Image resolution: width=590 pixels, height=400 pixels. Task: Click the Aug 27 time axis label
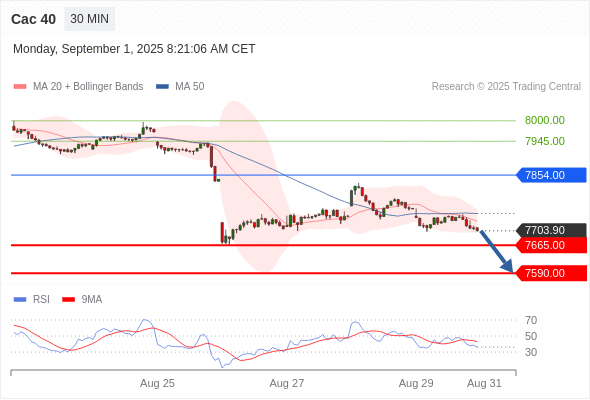pos(287,383)
